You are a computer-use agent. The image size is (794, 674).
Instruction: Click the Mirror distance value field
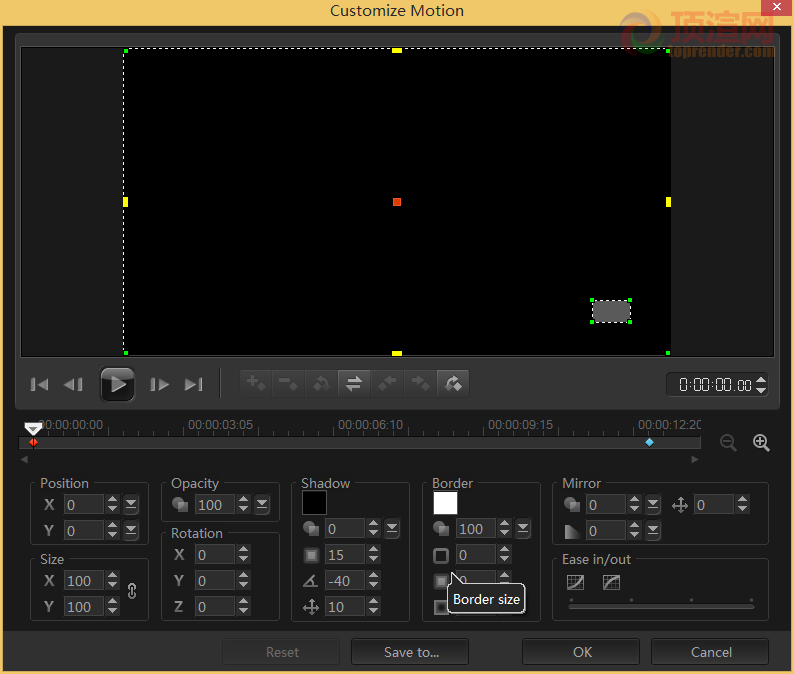pyautogui.click(x=713, y=504)
